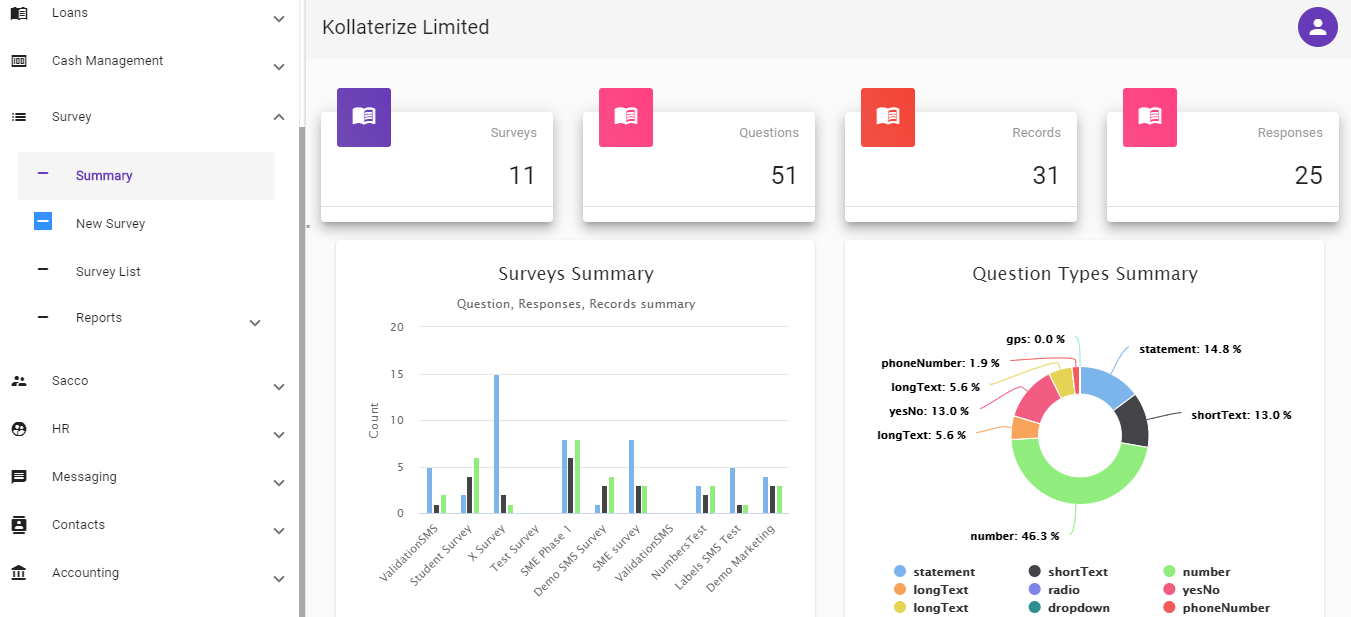Viewport: 1351px width, 617px height.
Task: Click the Surveys count 11
Action: click(522, 176)
